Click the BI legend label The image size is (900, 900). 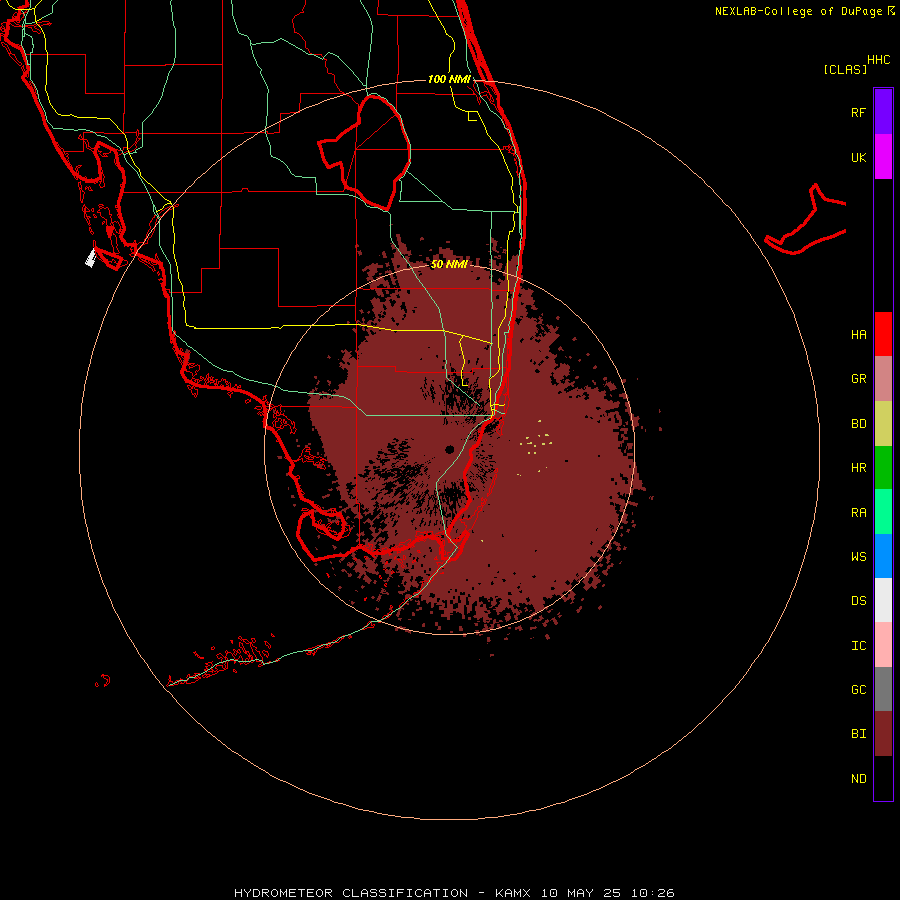click(858, 734)
